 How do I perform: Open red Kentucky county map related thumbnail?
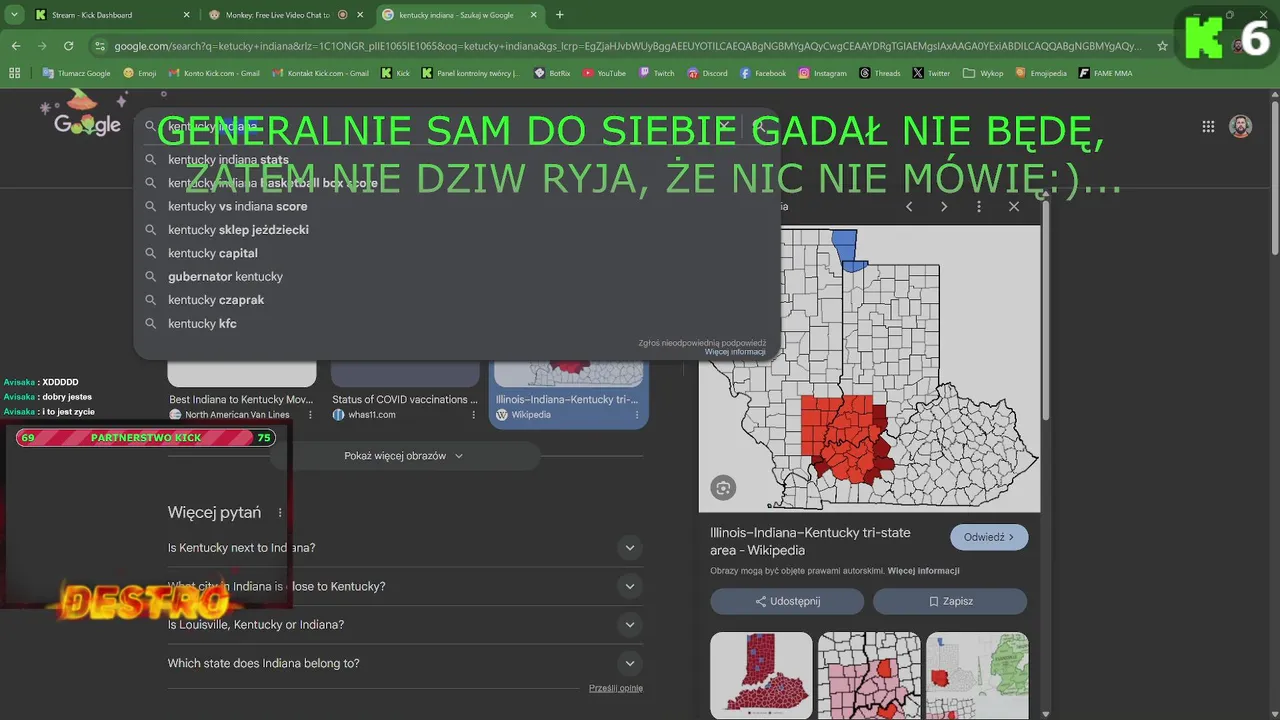(761, 675)
